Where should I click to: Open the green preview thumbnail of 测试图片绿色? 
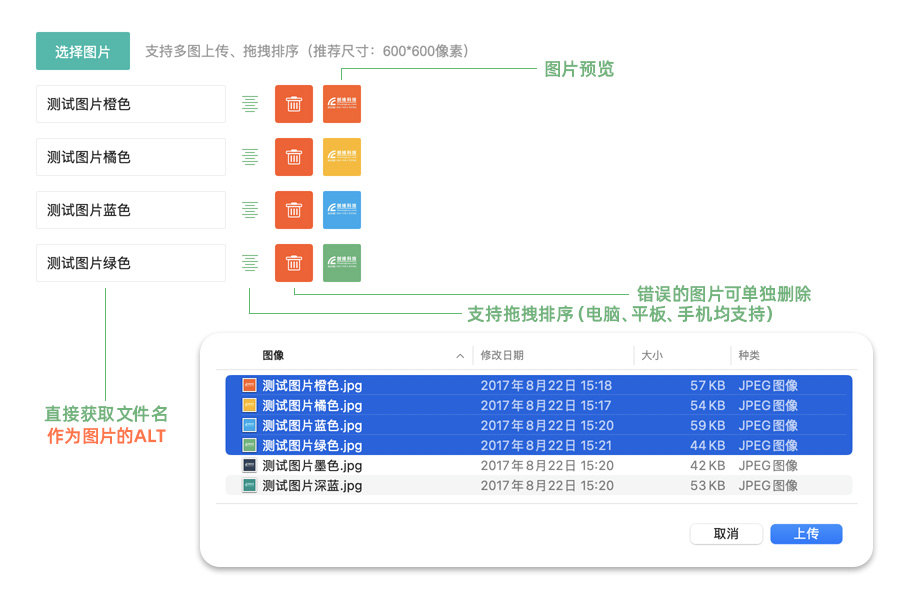point(341,263)
